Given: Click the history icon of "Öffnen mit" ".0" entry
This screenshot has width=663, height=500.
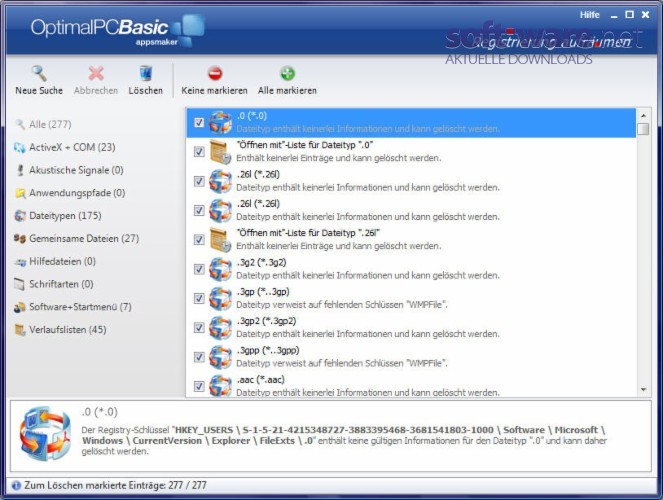Looking at the screenshot, I should [x=220, y=152].
